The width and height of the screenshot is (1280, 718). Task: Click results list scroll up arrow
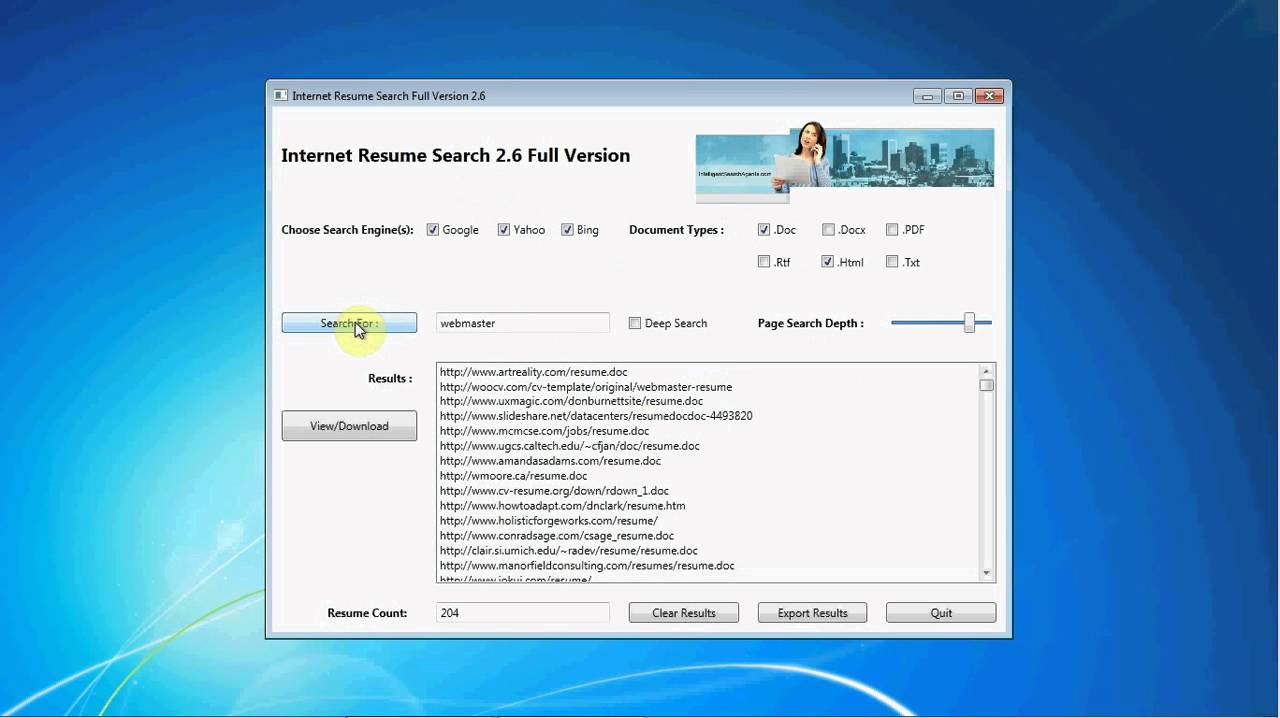(987, 371)
